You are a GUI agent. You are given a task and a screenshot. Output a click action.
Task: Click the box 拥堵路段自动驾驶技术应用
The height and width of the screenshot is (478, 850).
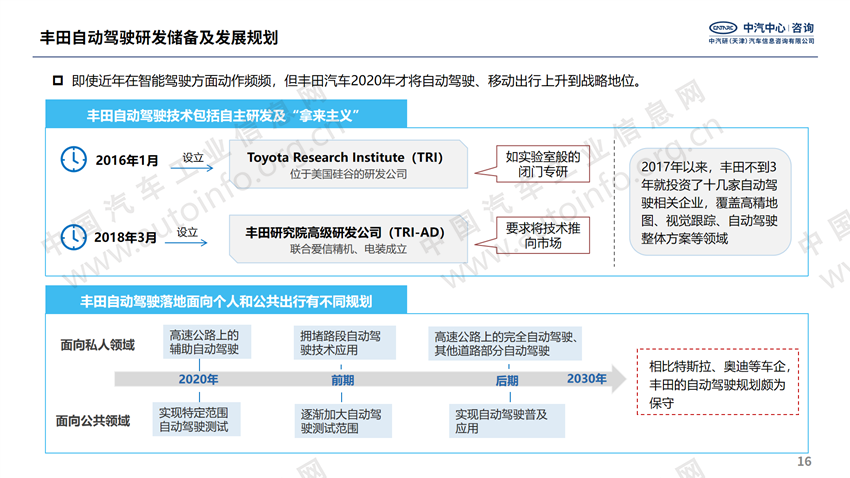344,343
